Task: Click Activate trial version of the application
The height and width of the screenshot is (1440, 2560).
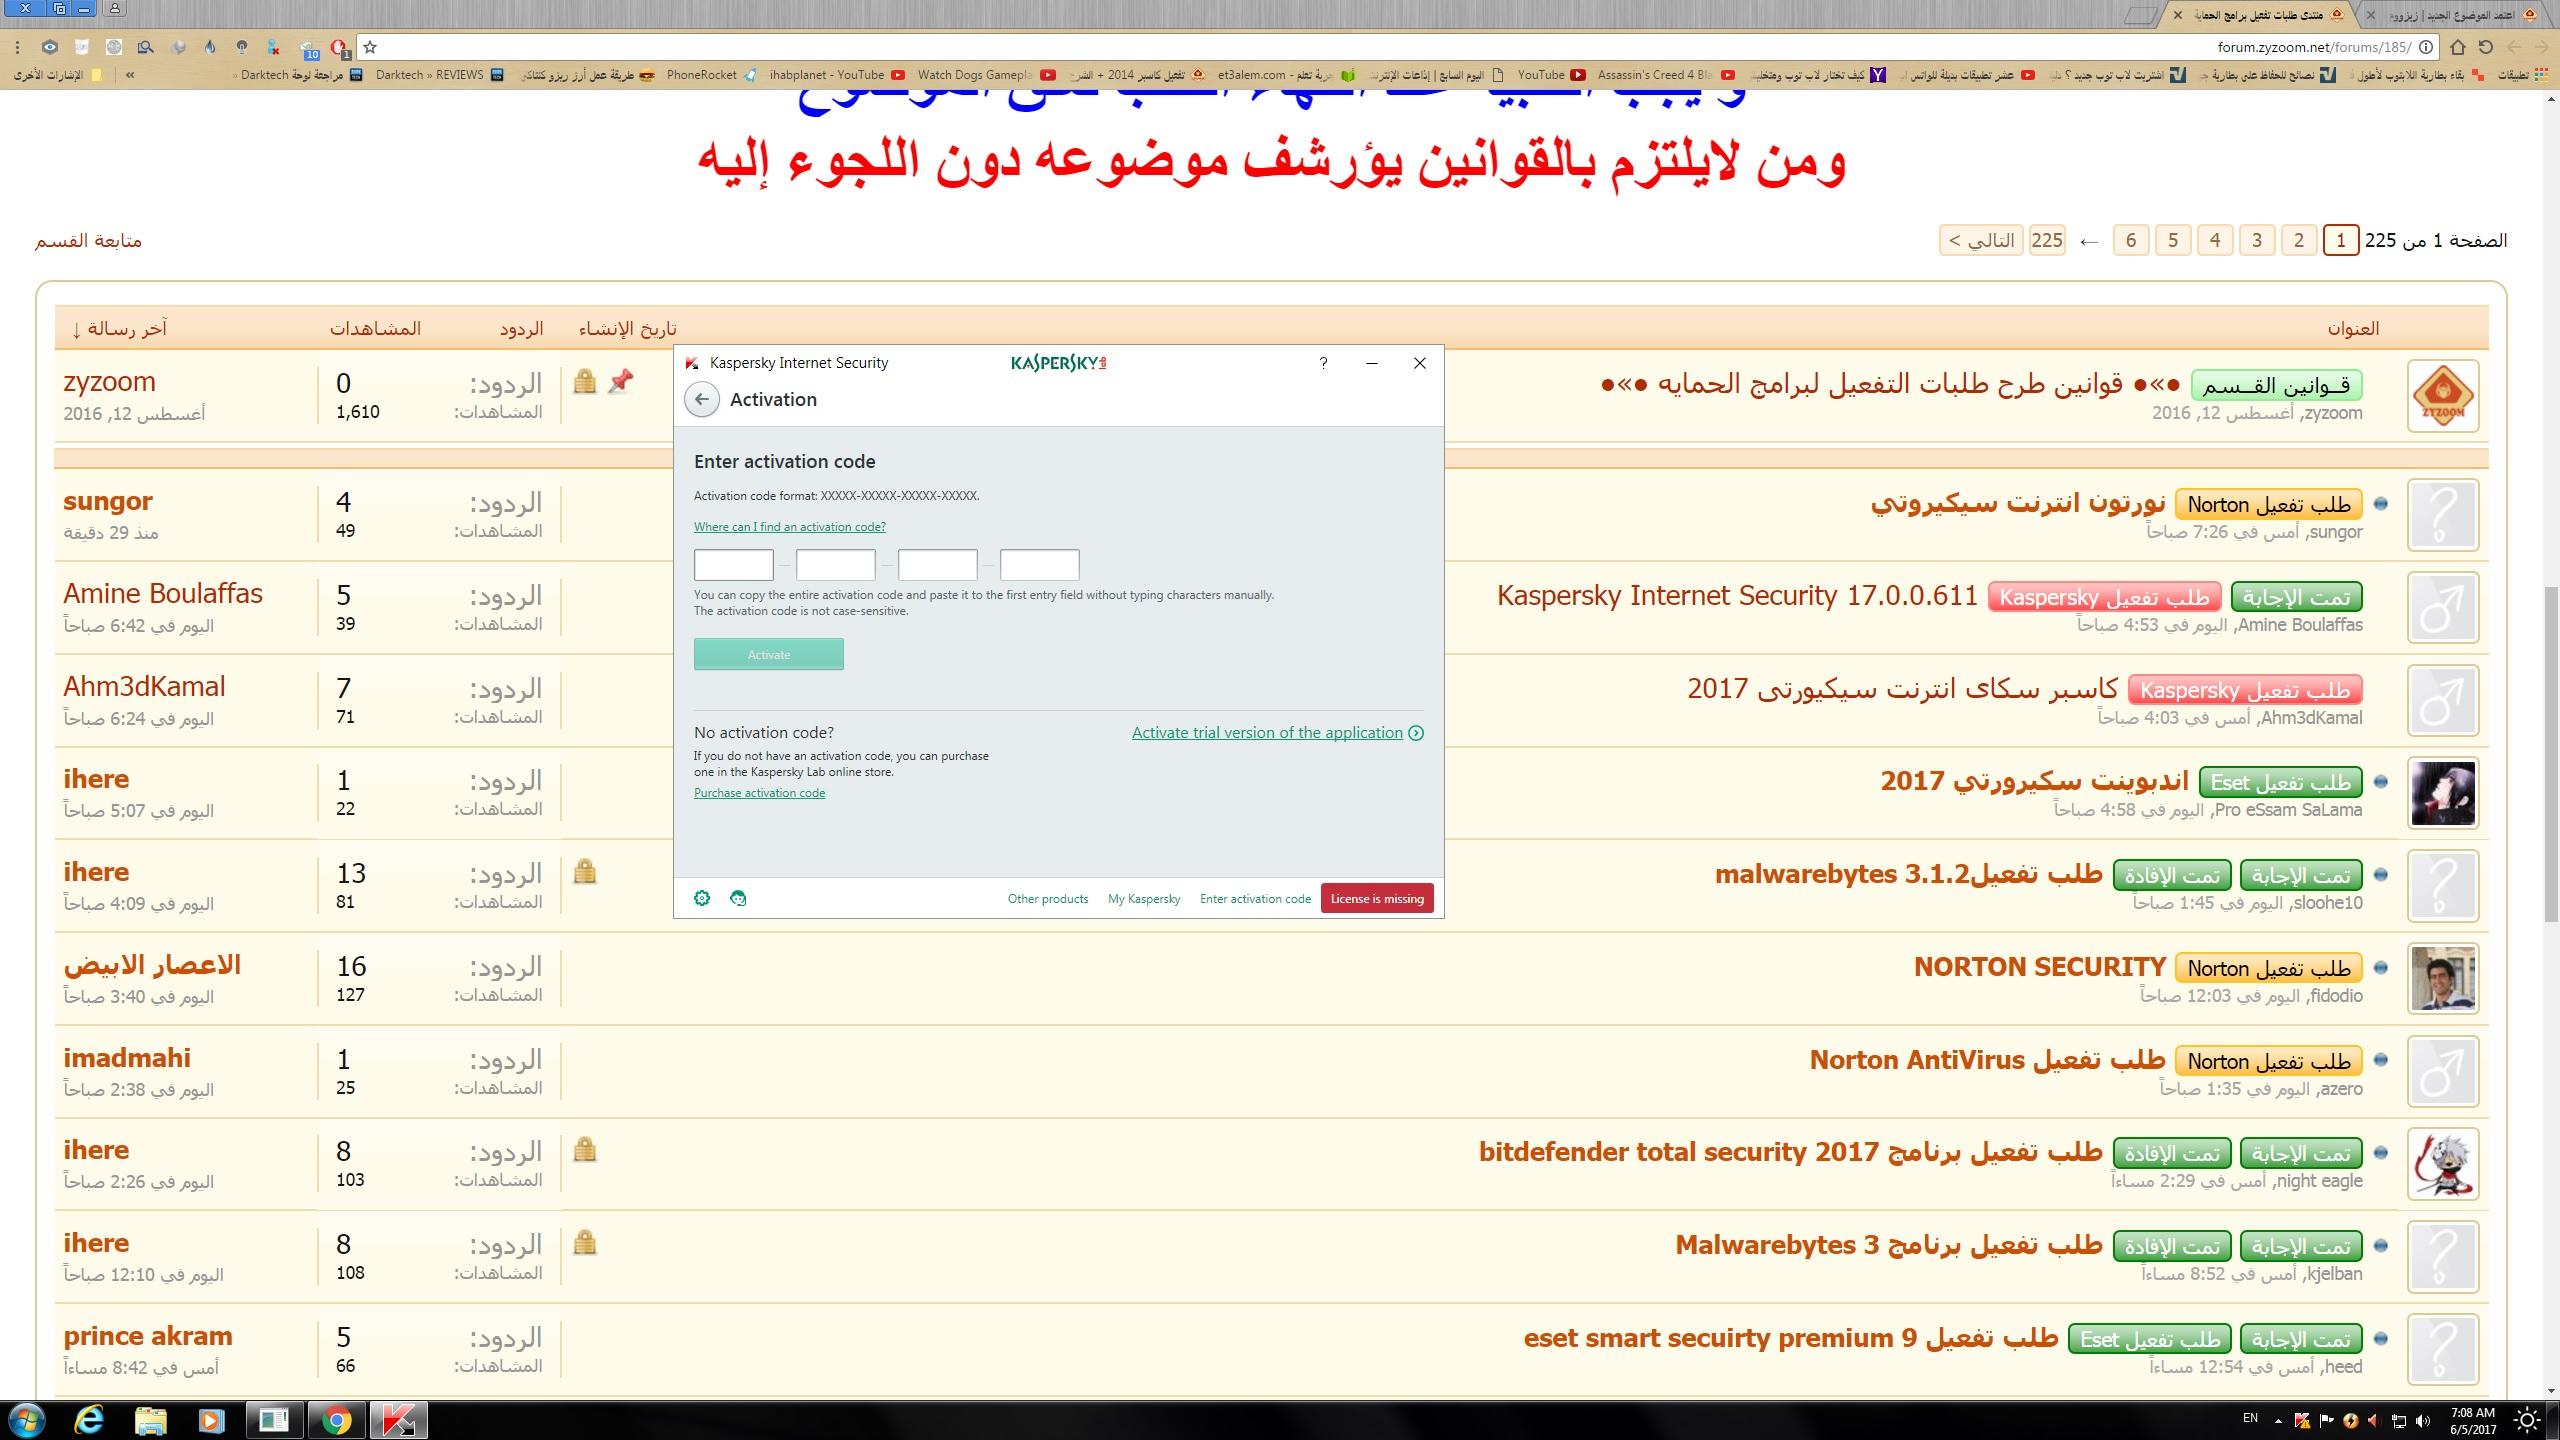Action: [1277, 733]
